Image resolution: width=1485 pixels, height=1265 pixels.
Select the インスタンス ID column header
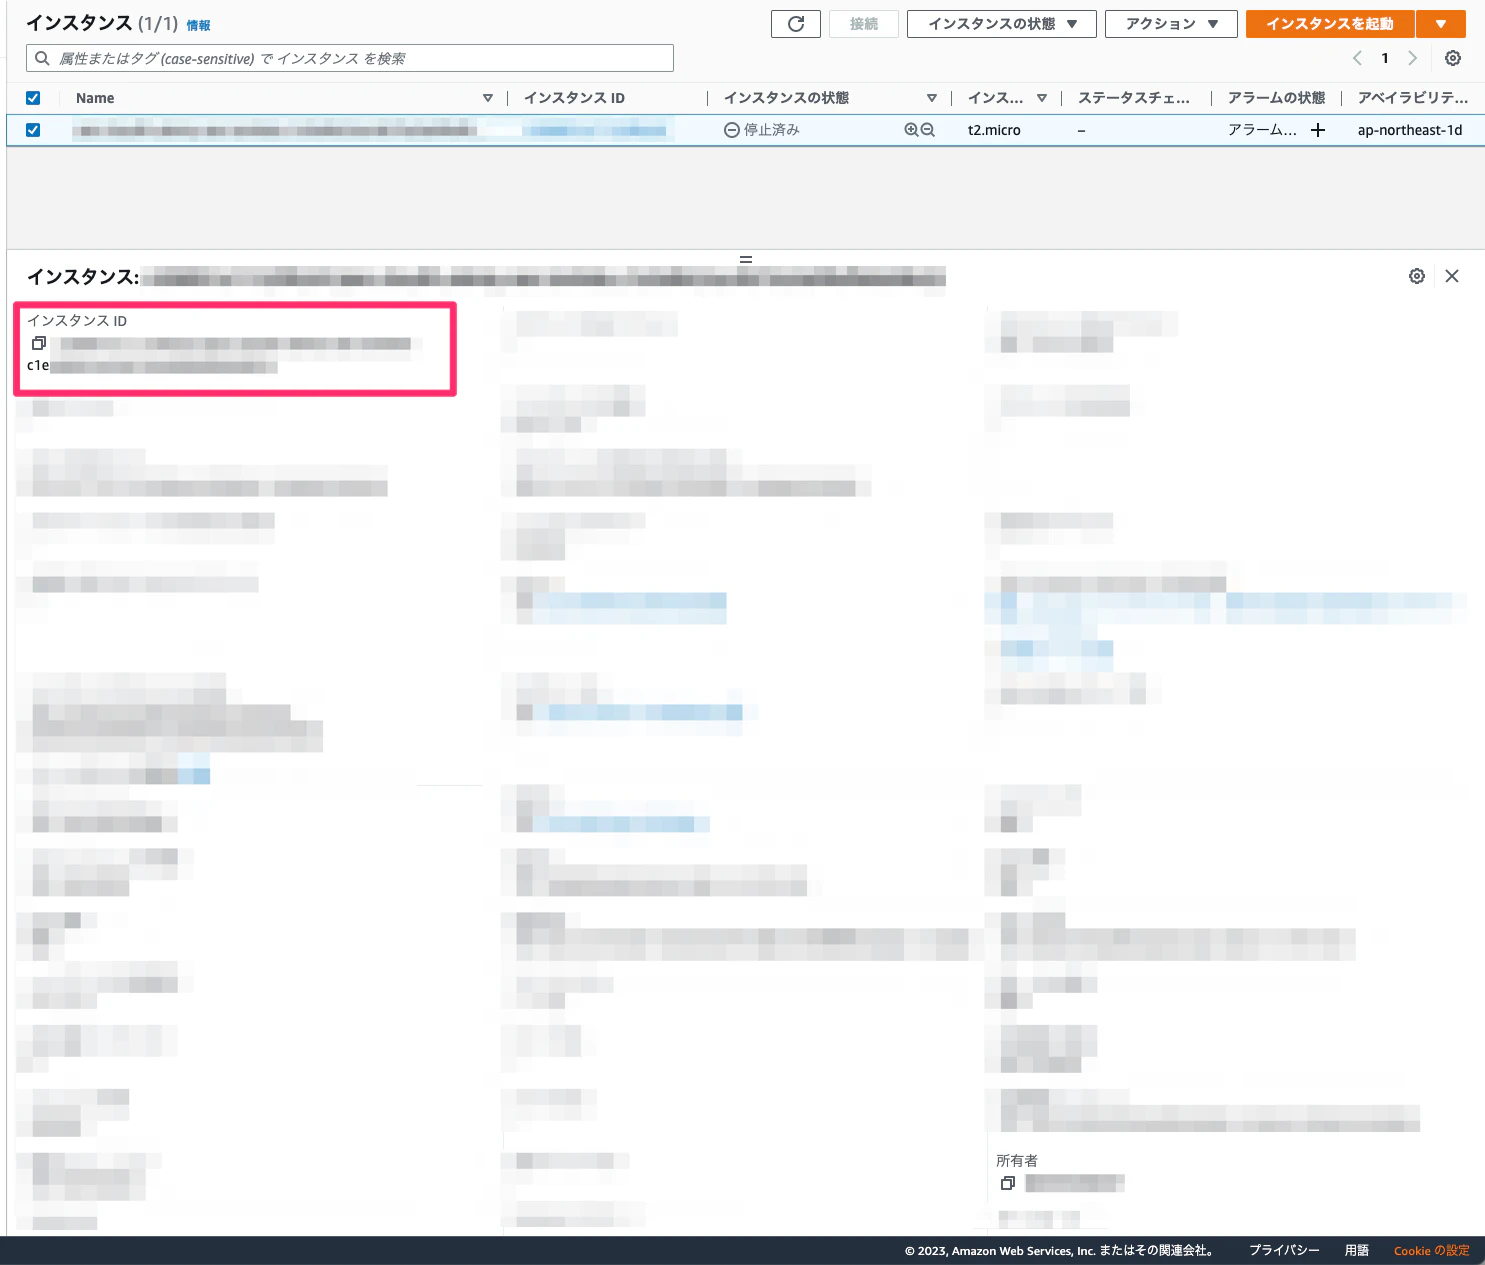coord(573,97)
